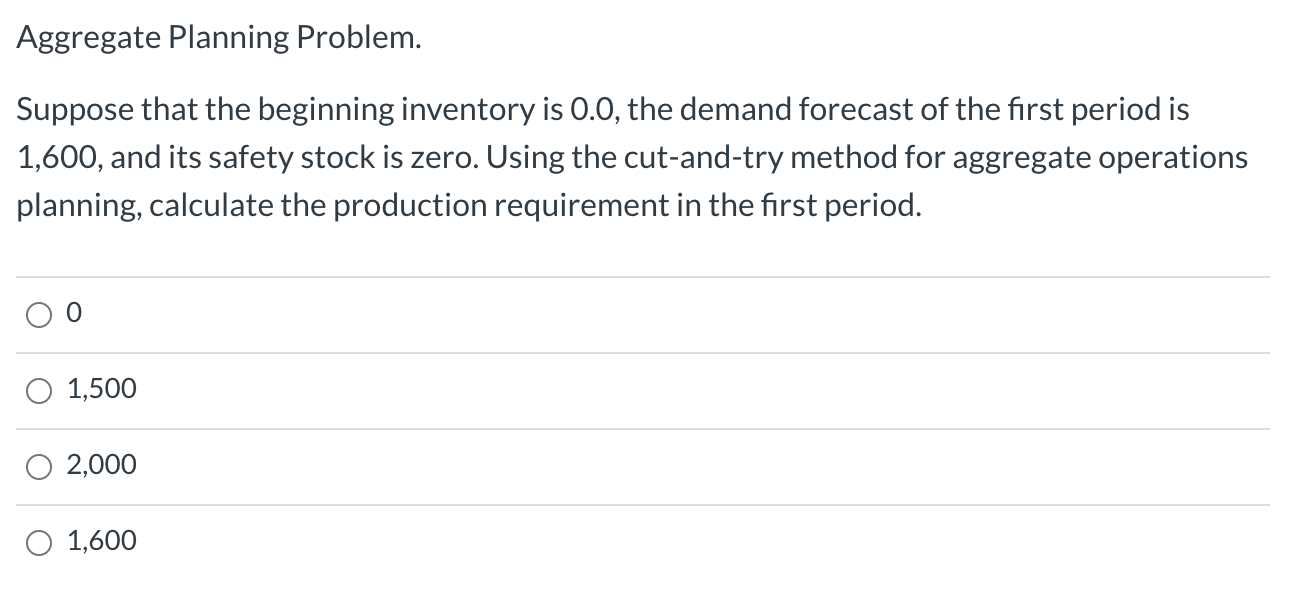This screenshot has width=1290, height=594.
Task: Click the label text reading 1,500
Action: (x=100, y=390)
